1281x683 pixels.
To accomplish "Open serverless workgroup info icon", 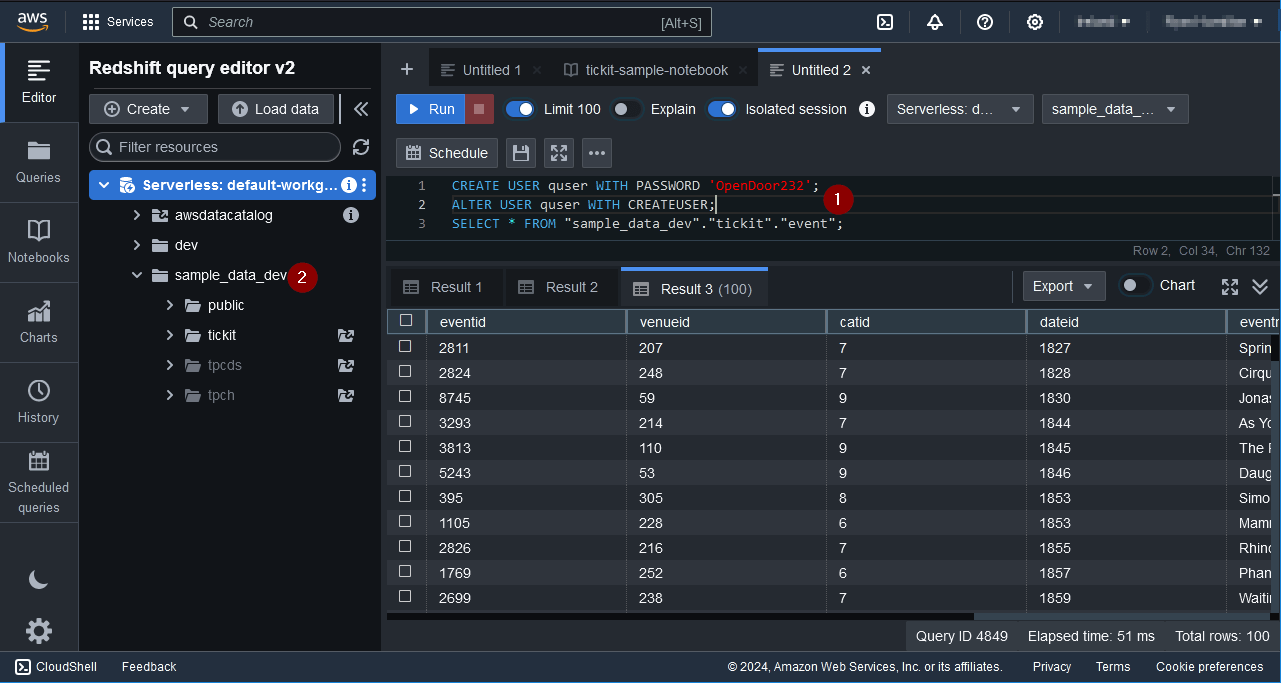I will coord(348,185).
